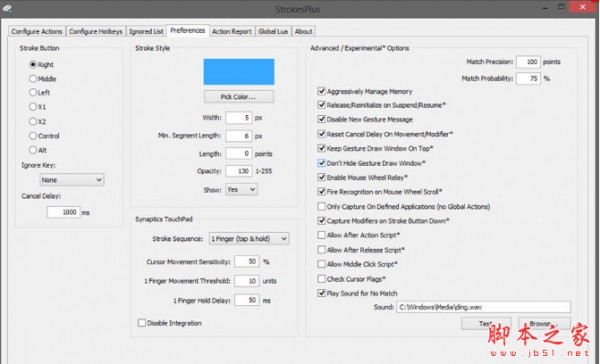Close the StrokesPlus window
600x364 pixels.
(583, 7)
